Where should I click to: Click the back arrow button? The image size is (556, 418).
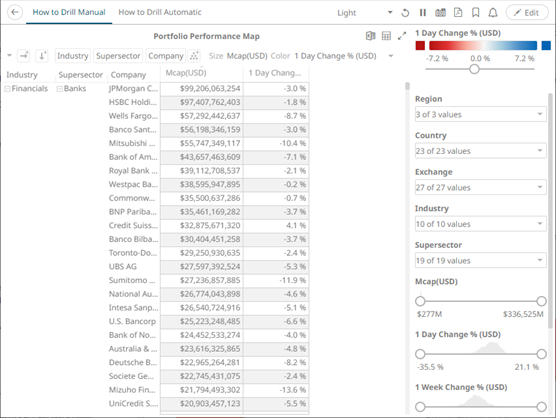point(15,12)
